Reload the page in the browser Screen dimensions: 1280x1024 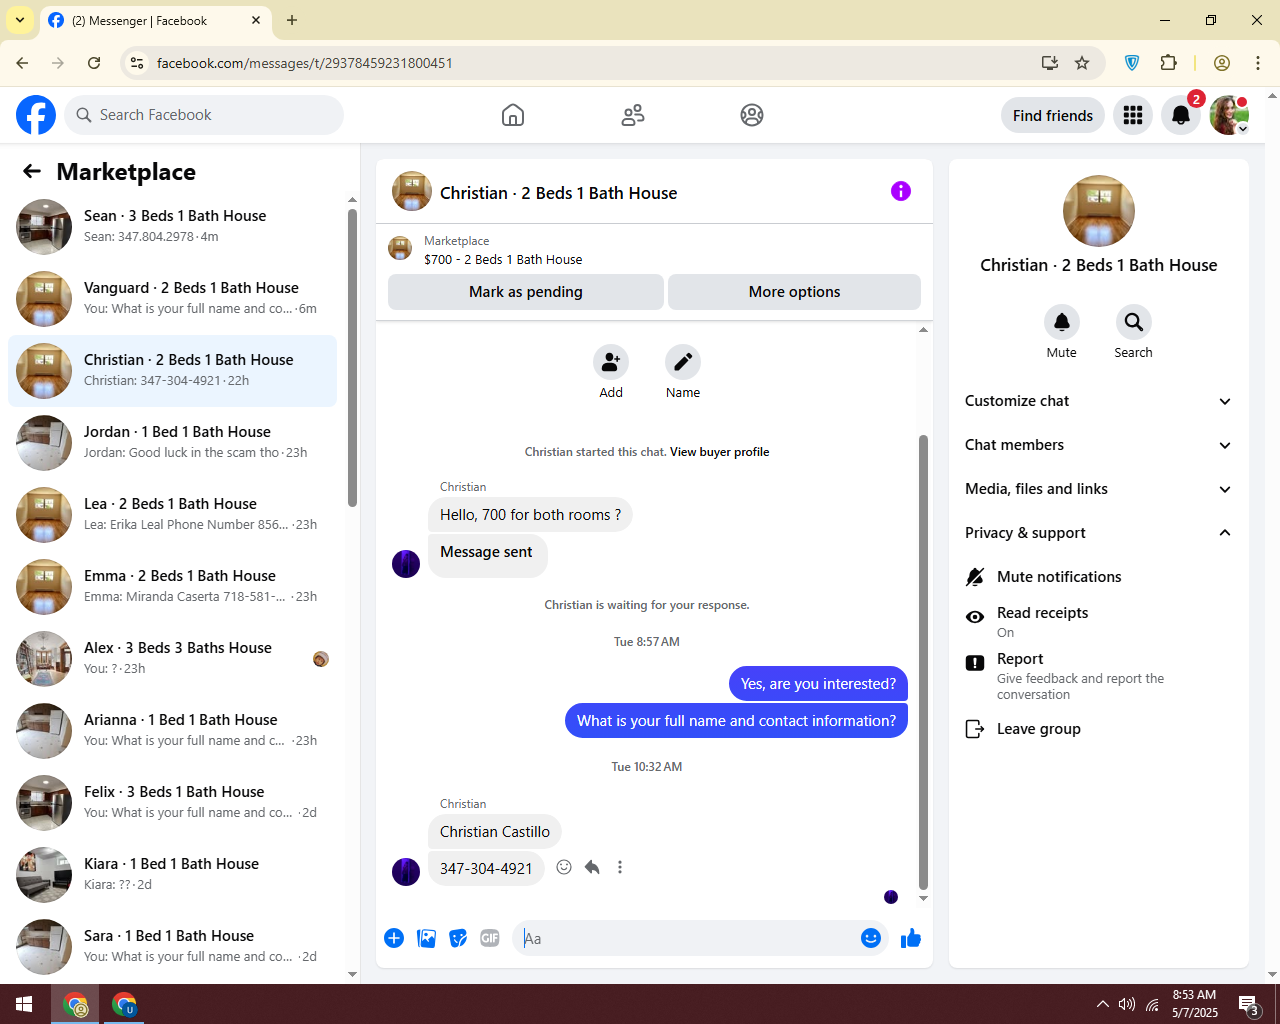(x=94, y=63)
